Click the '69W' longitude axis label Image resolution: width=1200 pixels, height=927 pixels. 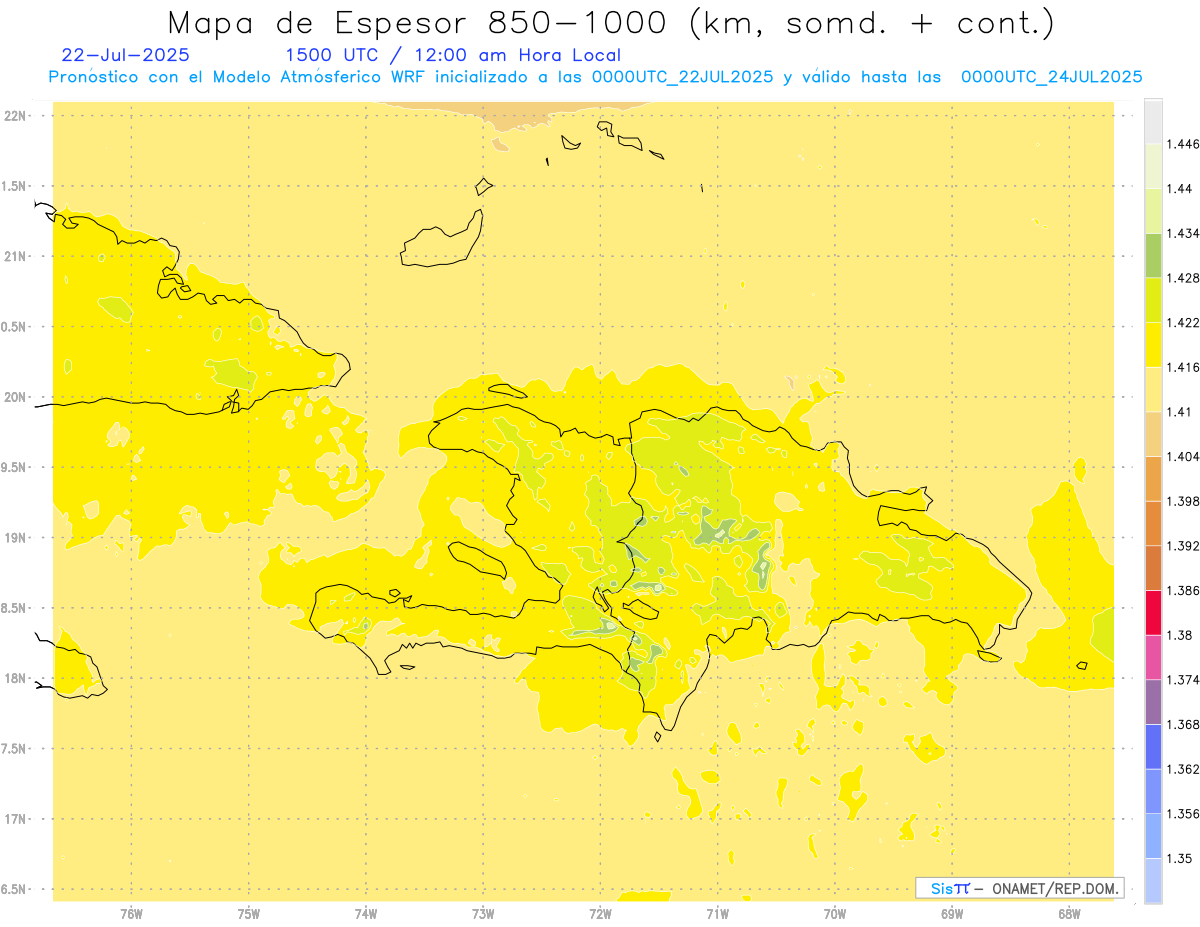952,915
